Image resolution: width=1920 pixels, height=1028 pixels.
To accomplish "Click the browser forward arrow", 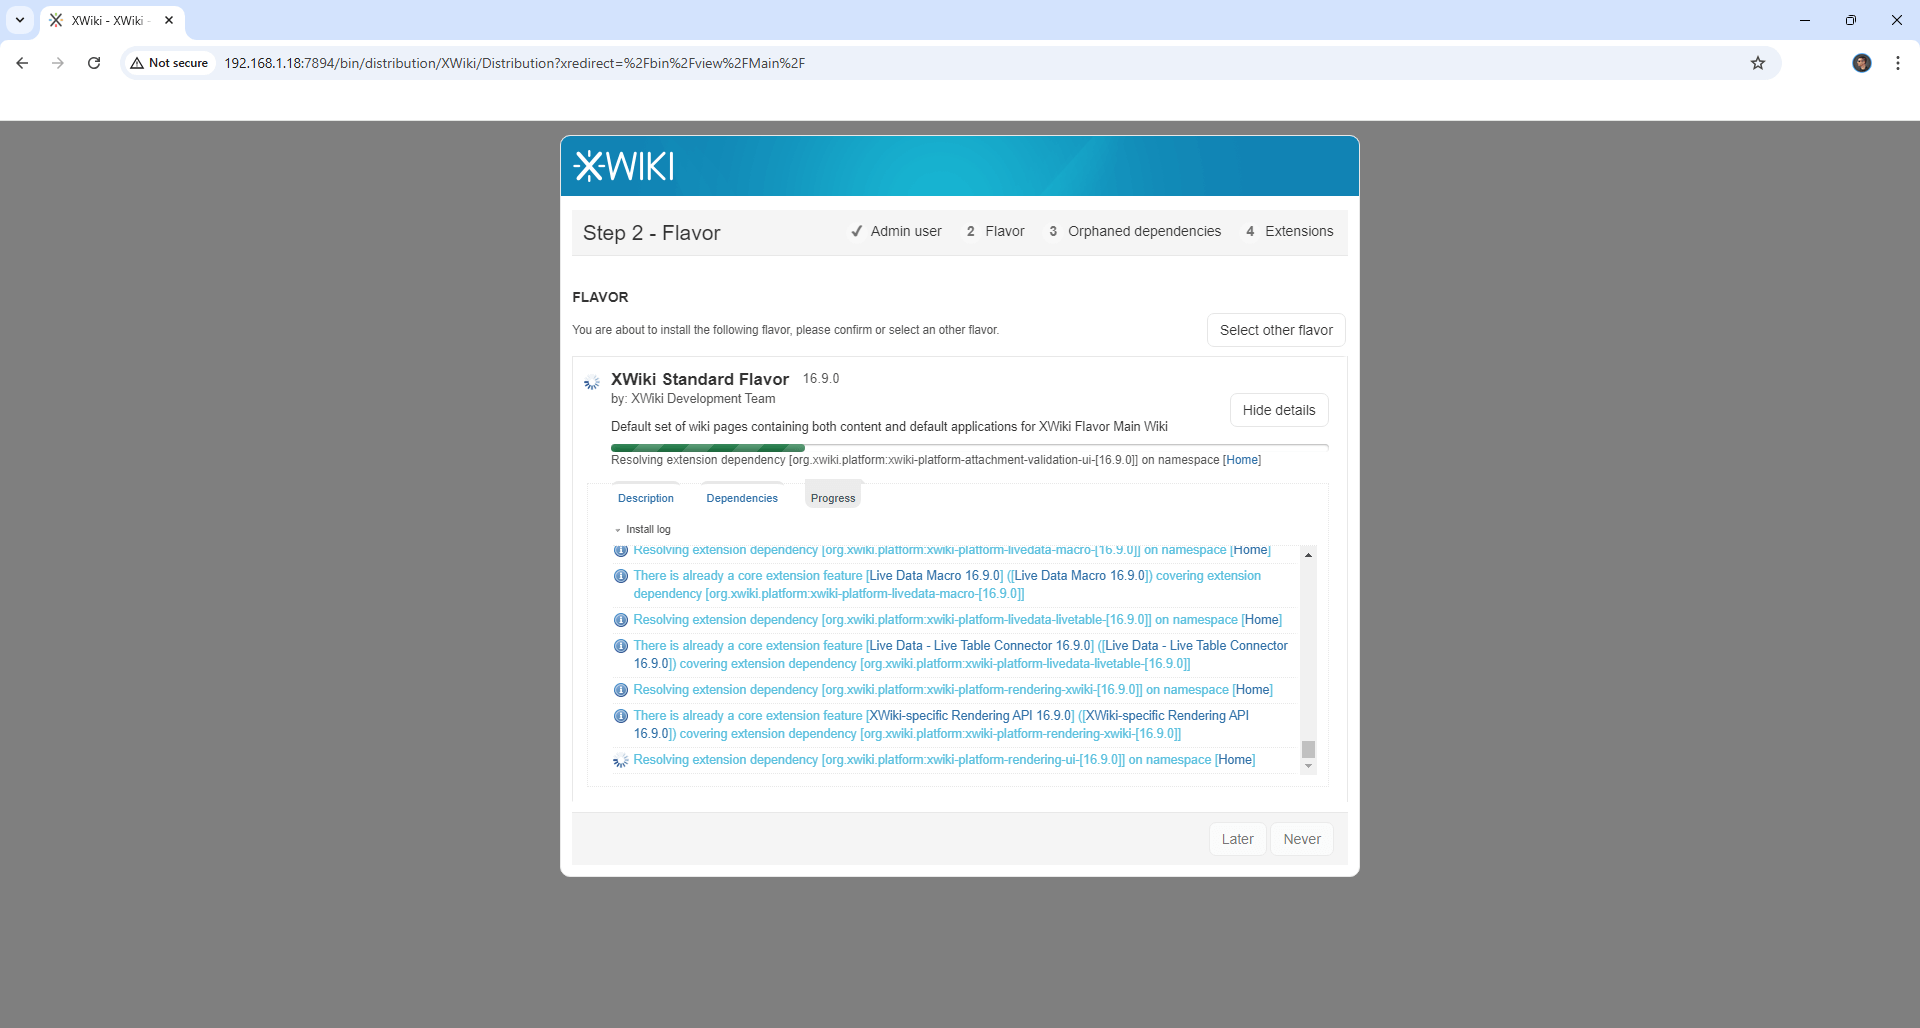I will click(58, 63).
